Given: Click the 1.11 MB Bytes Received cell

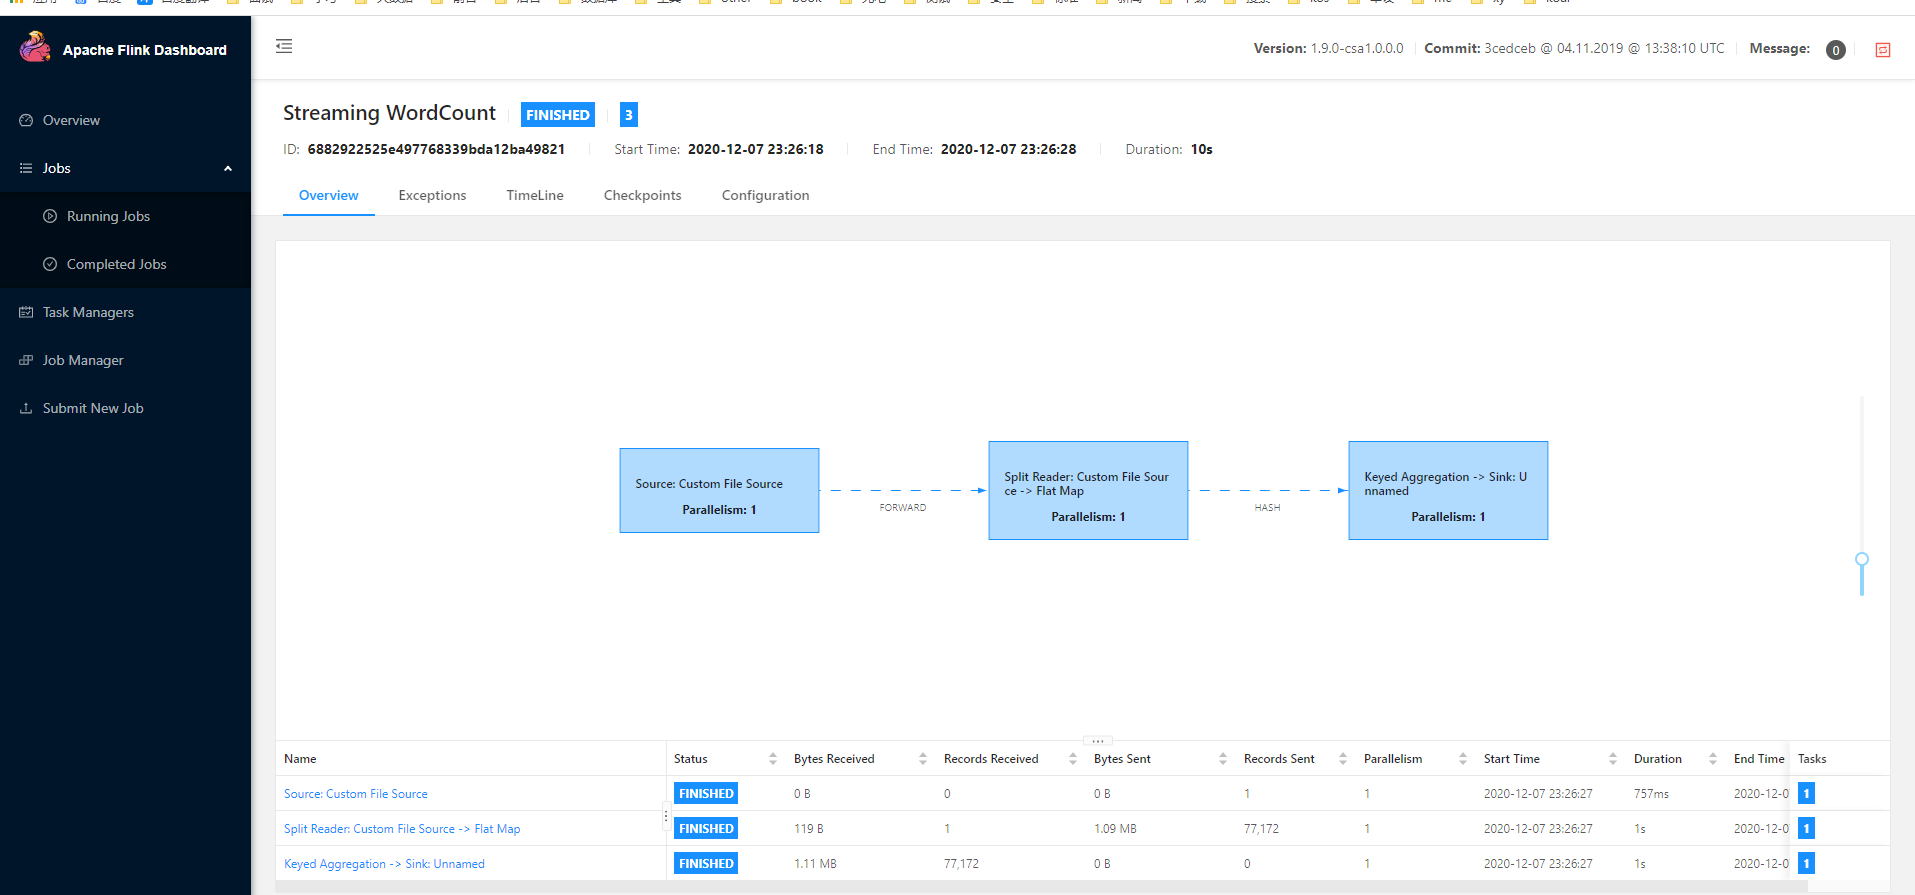Looking at the screenshot, I should [815, 864].
